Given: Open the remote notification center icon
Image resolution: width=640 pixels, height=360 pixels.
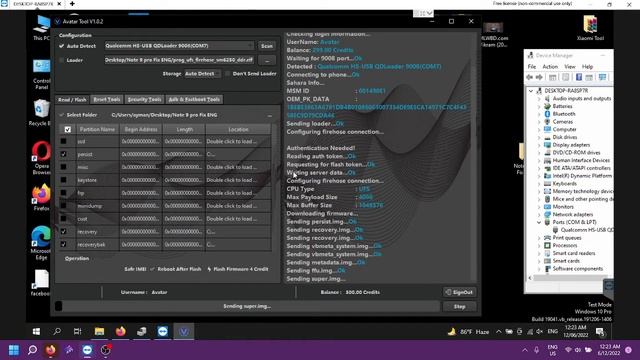Looking at the screenshot, I should point(600,332).
